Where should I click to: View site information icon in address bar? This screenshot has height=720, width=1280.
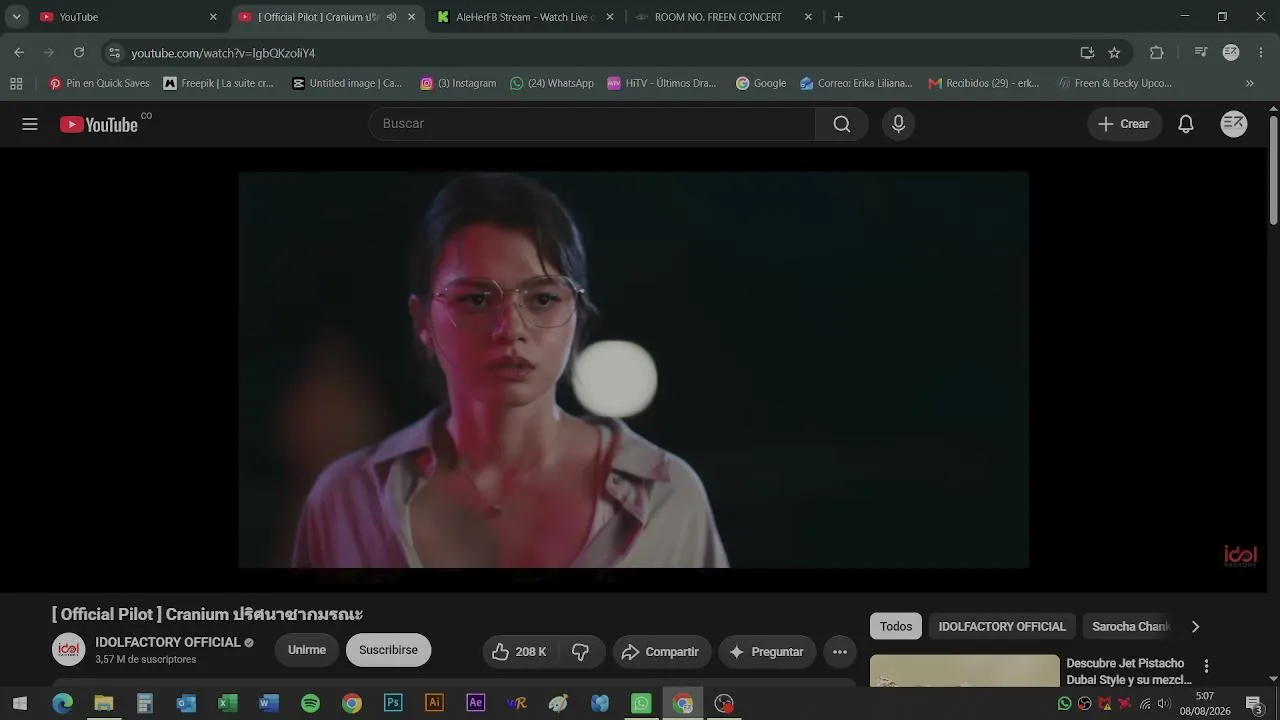pyautogui.click(x=114, y=53)
